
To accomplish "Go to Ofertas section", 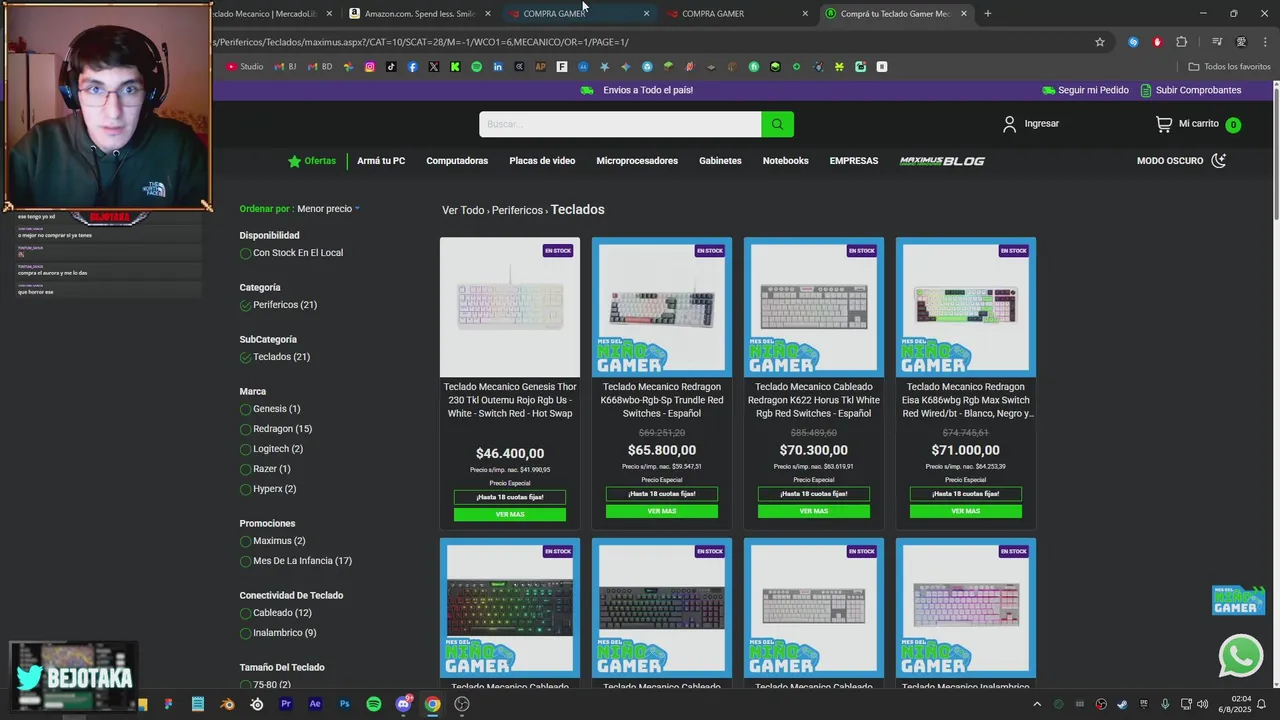I will (x=312, y=161).
